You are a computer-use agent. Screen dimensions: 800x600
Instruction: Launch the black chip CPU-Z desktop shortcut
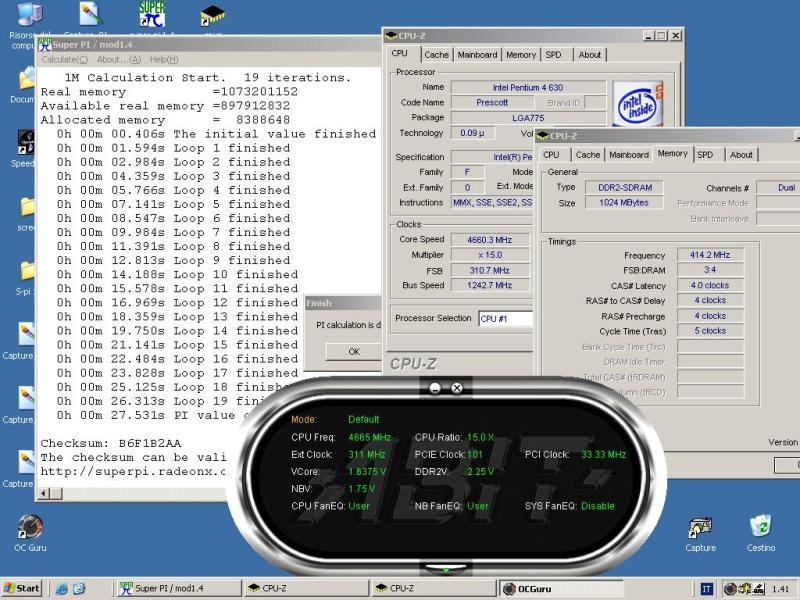[x=212, y=15]
